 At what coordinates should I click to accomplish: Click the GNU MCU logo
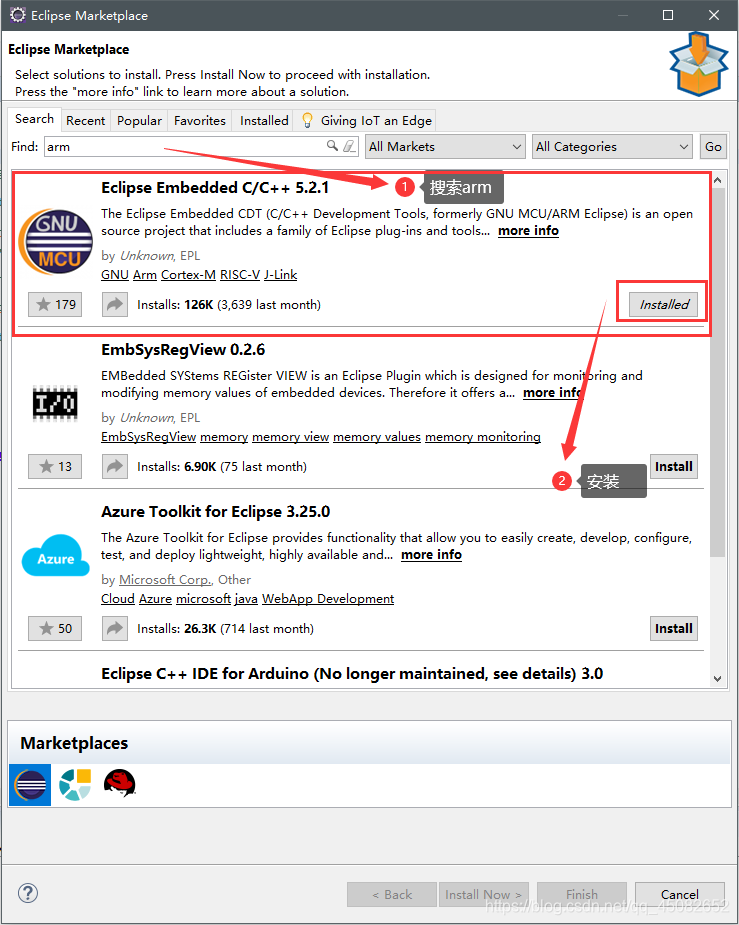pos(56,242)
